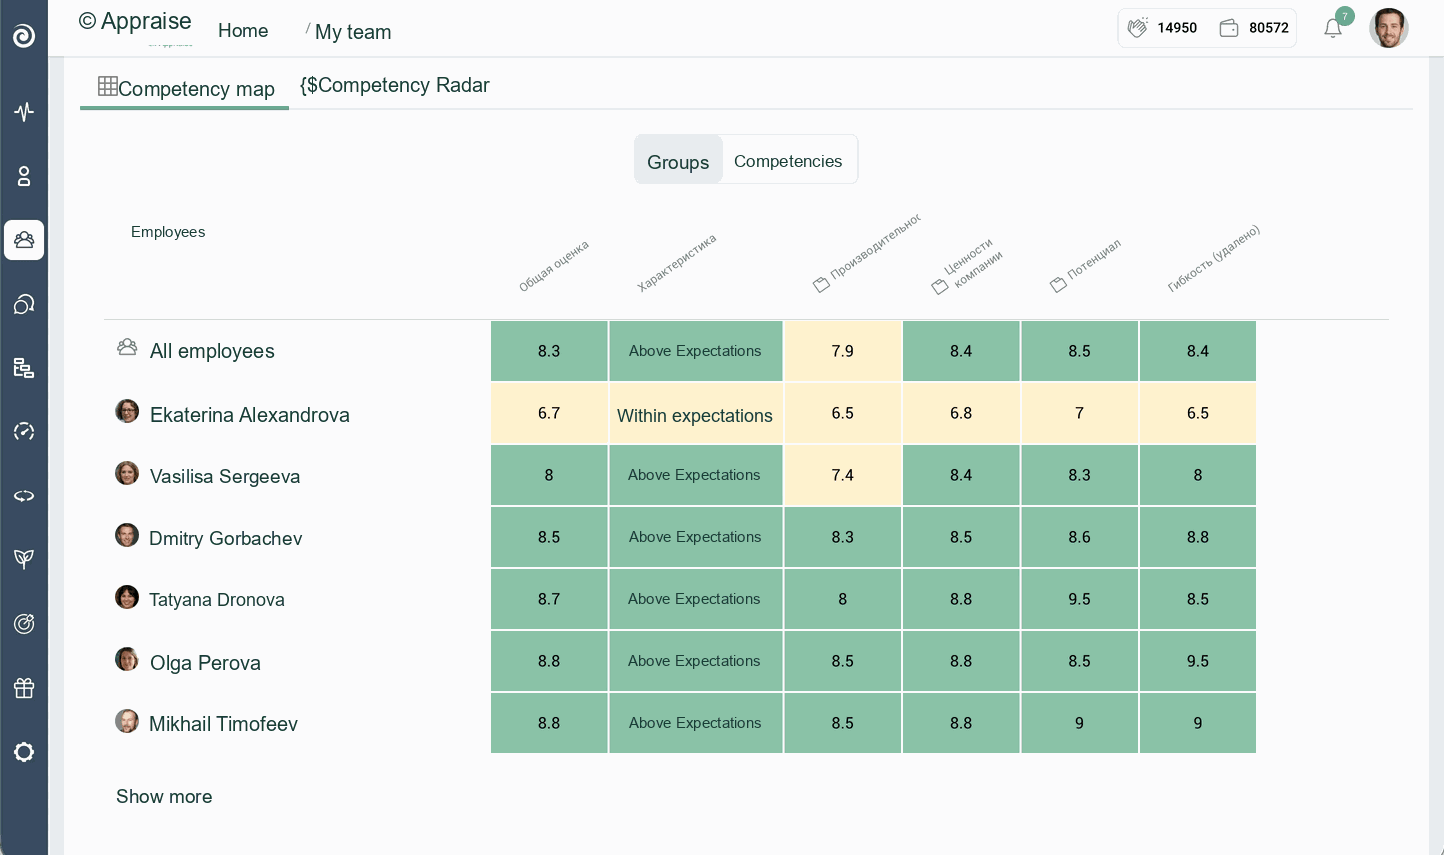Image resolution: width=1444 pixels, height=855 pixels.
Task: Select the Groups toggle option
Action: click(x=678, y=160)
